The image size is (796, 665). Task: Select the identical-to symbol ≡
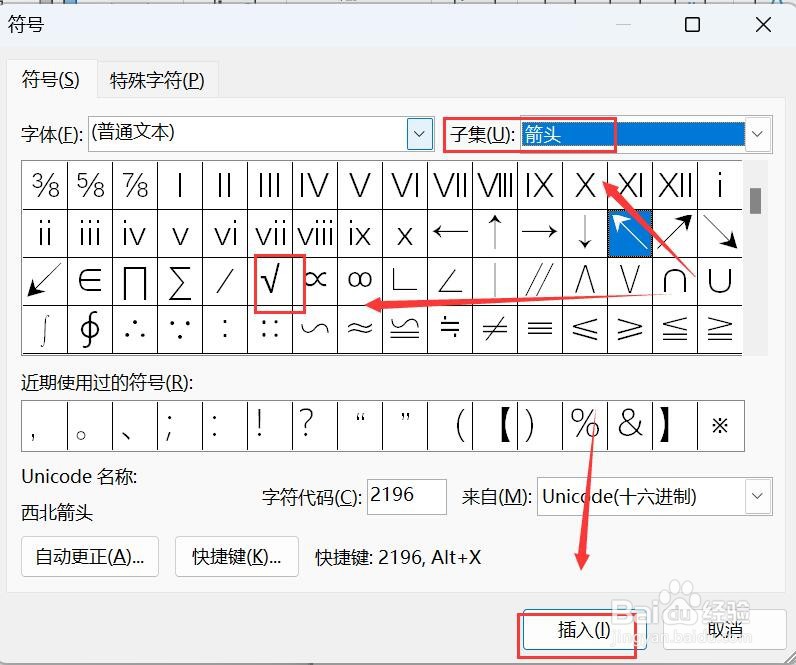point(540,329)
